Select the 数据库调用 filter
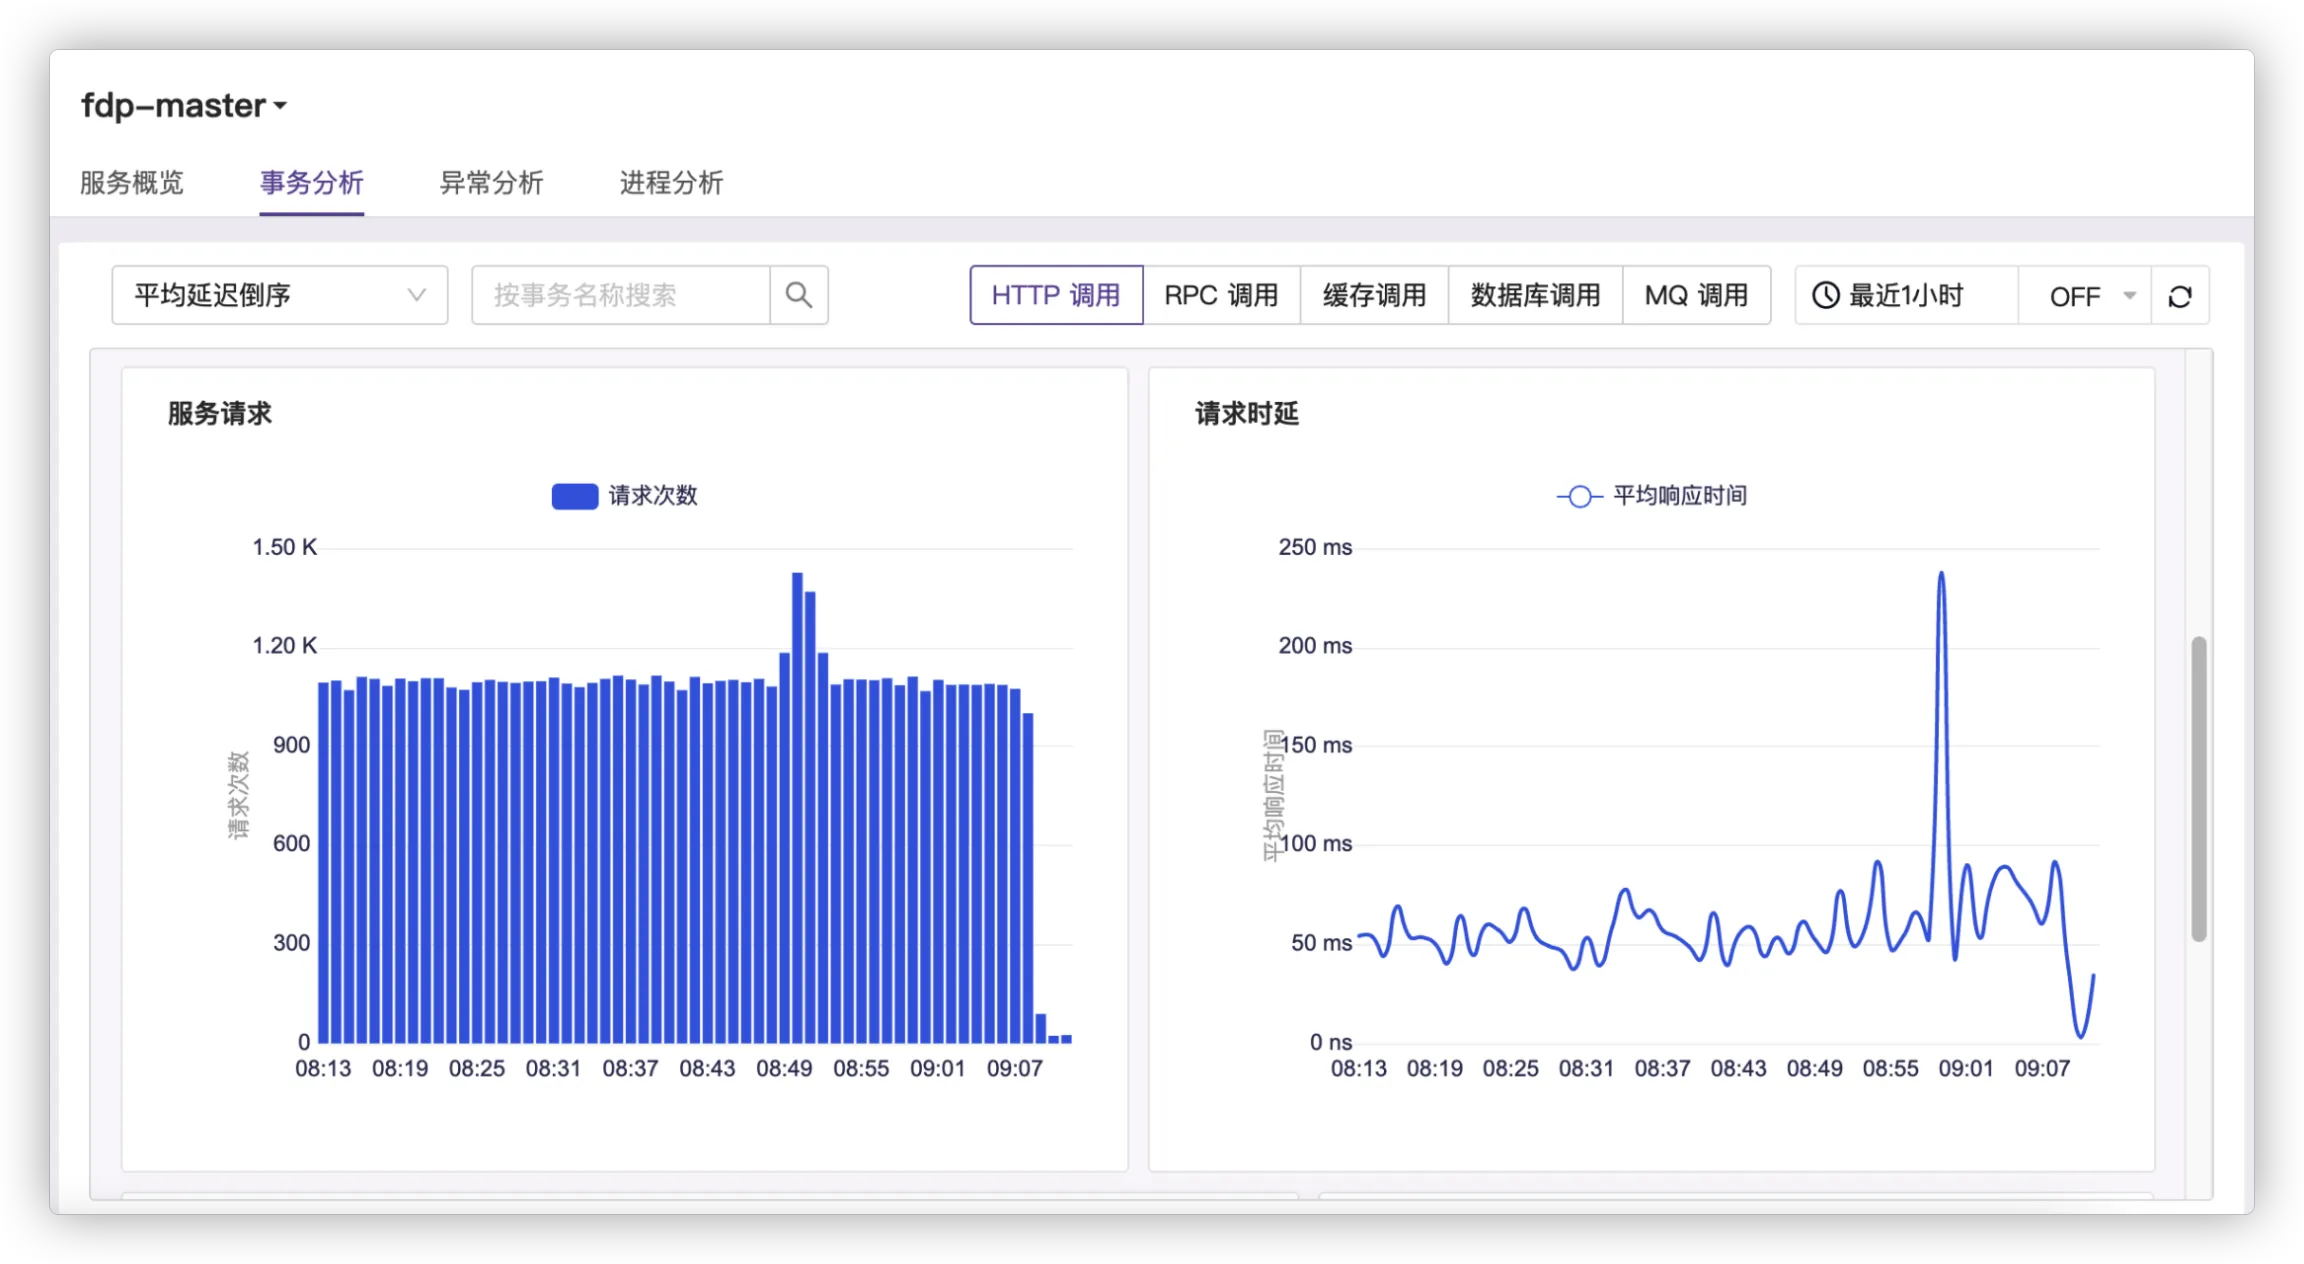Image resolution: width=2304 pixels, height=1264 pixels. (1535, 295)
